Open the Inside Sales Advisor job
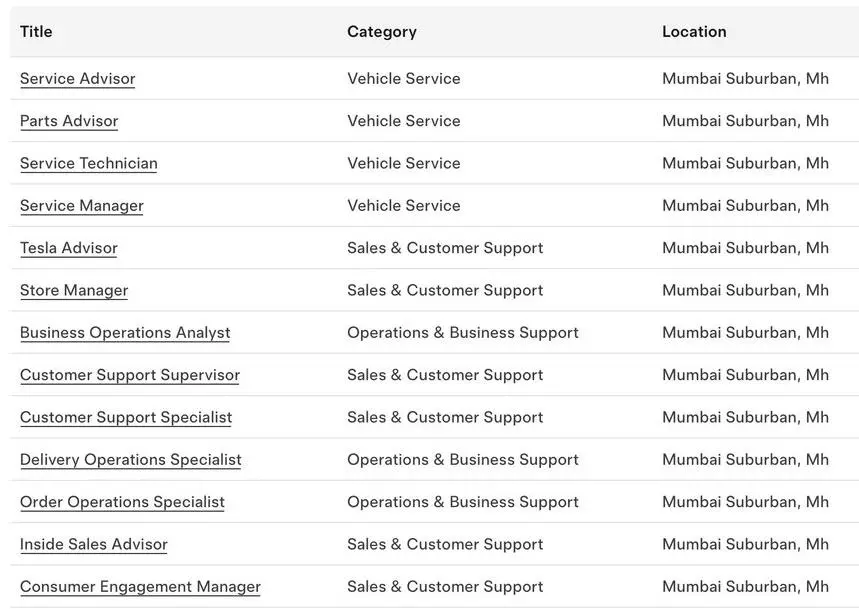The height and width of the screenshot is (609, 859). [x=94, y=544]
